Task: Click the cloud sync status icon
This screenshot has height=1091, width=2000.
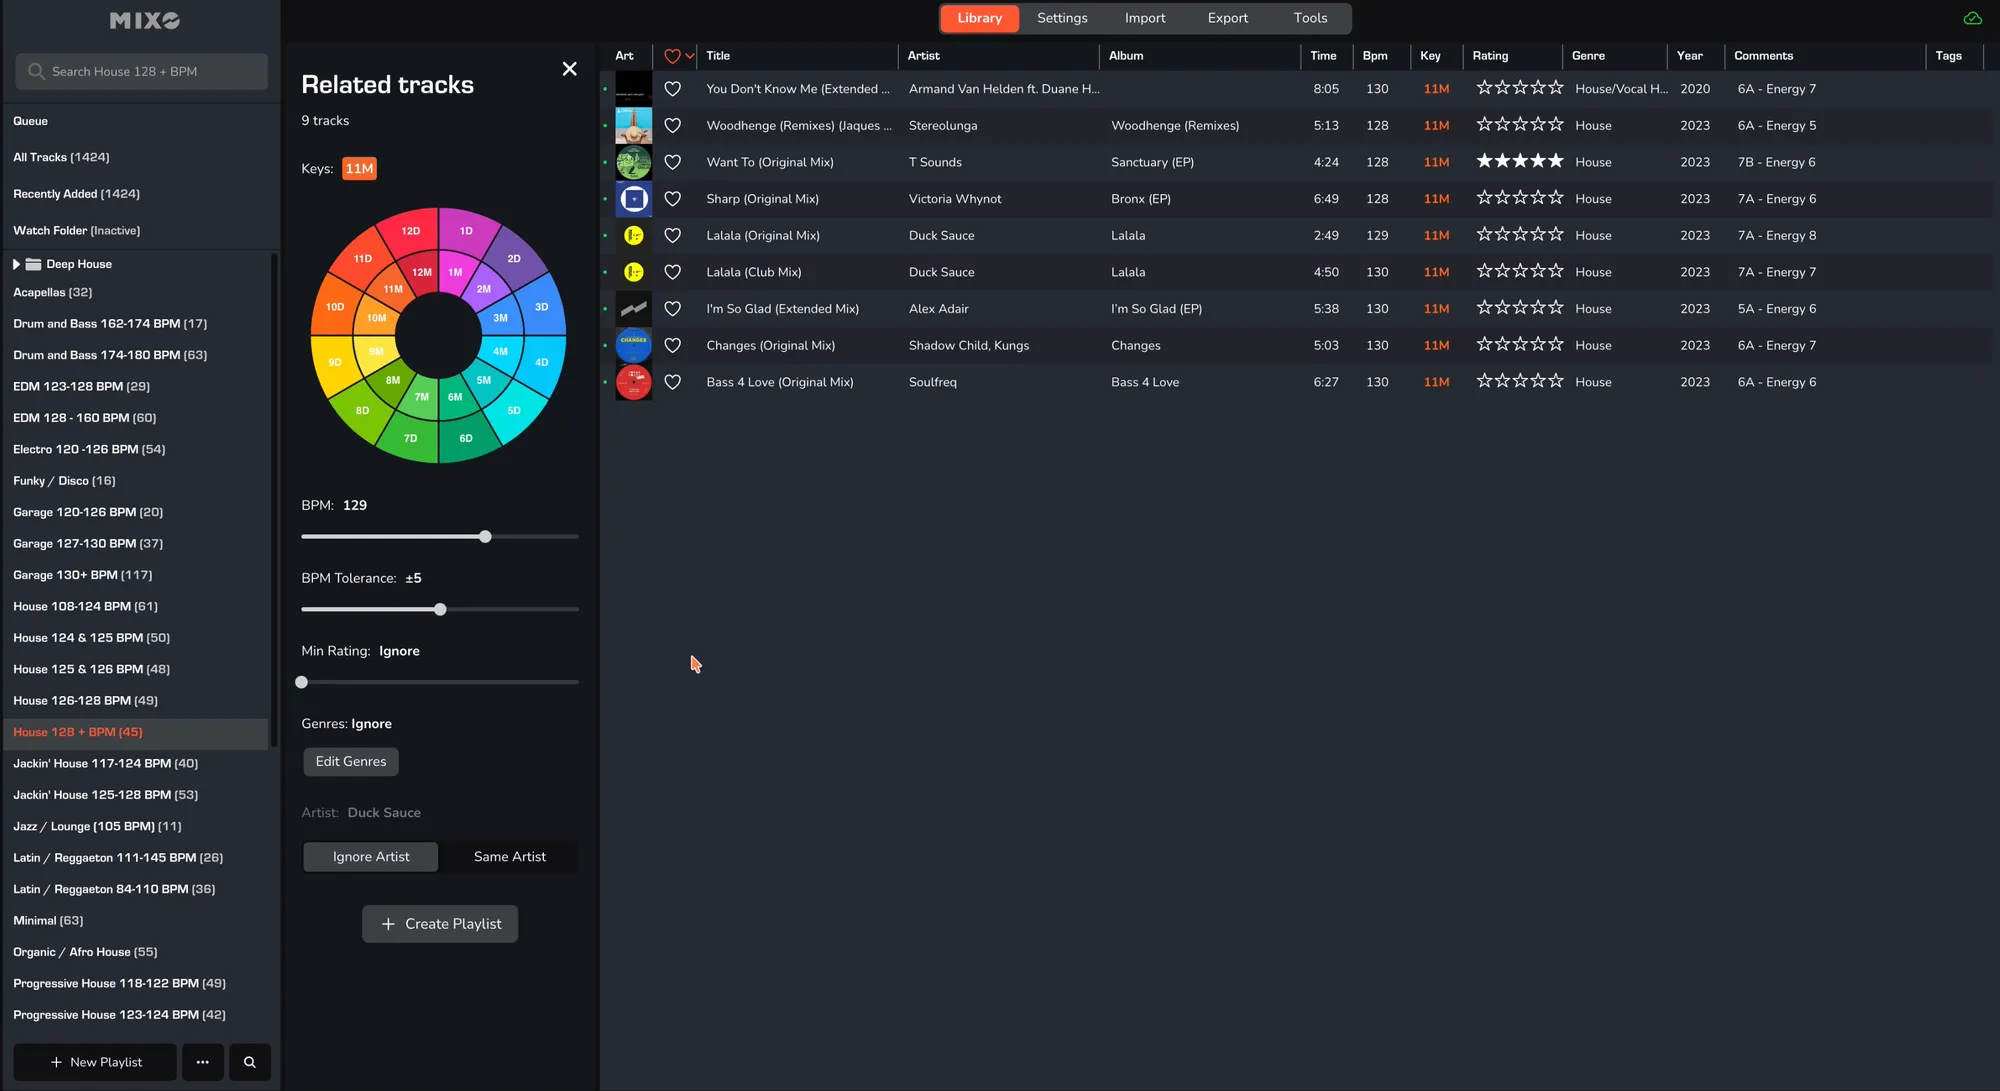Action: pyautogui.click(x=1972, y=18)
